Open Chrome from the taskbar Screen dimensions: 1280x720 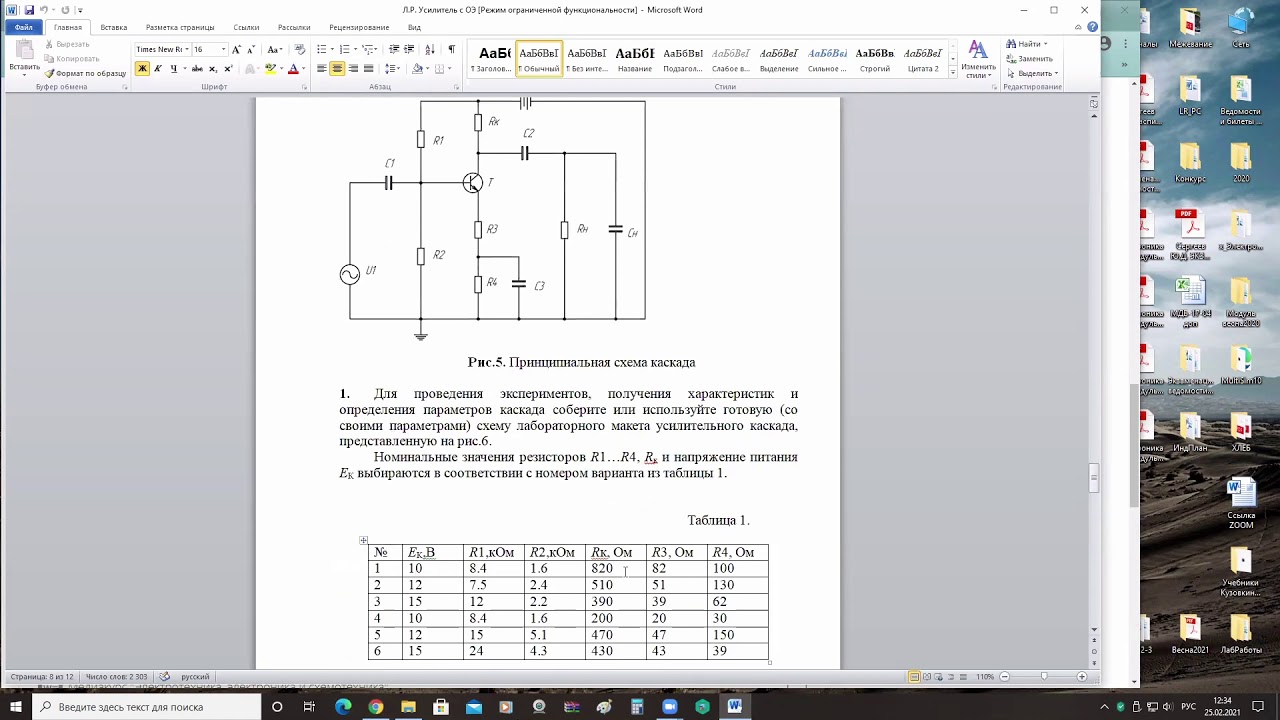375,707
